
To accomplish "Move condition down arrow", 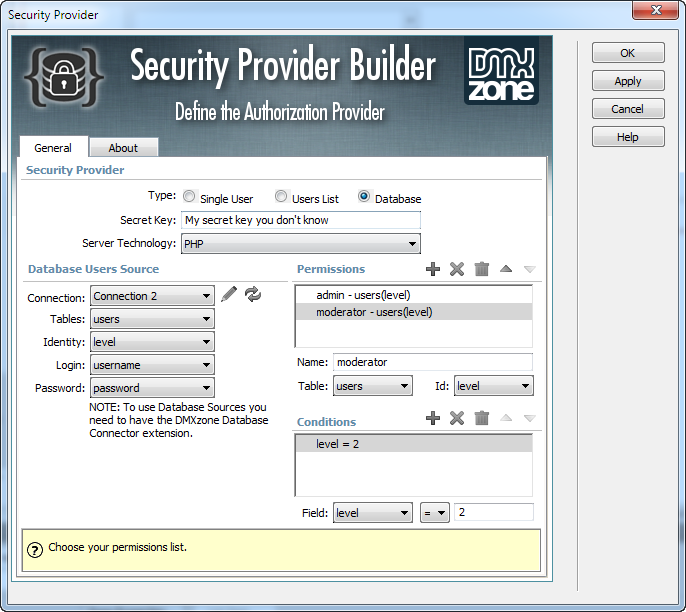I will click(x=529, y=418).
